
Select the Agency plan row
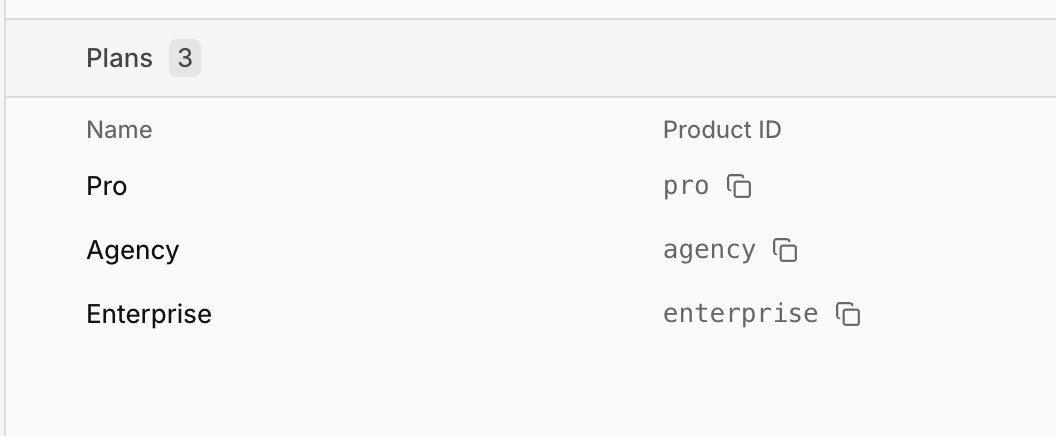[x=400, y=250]
